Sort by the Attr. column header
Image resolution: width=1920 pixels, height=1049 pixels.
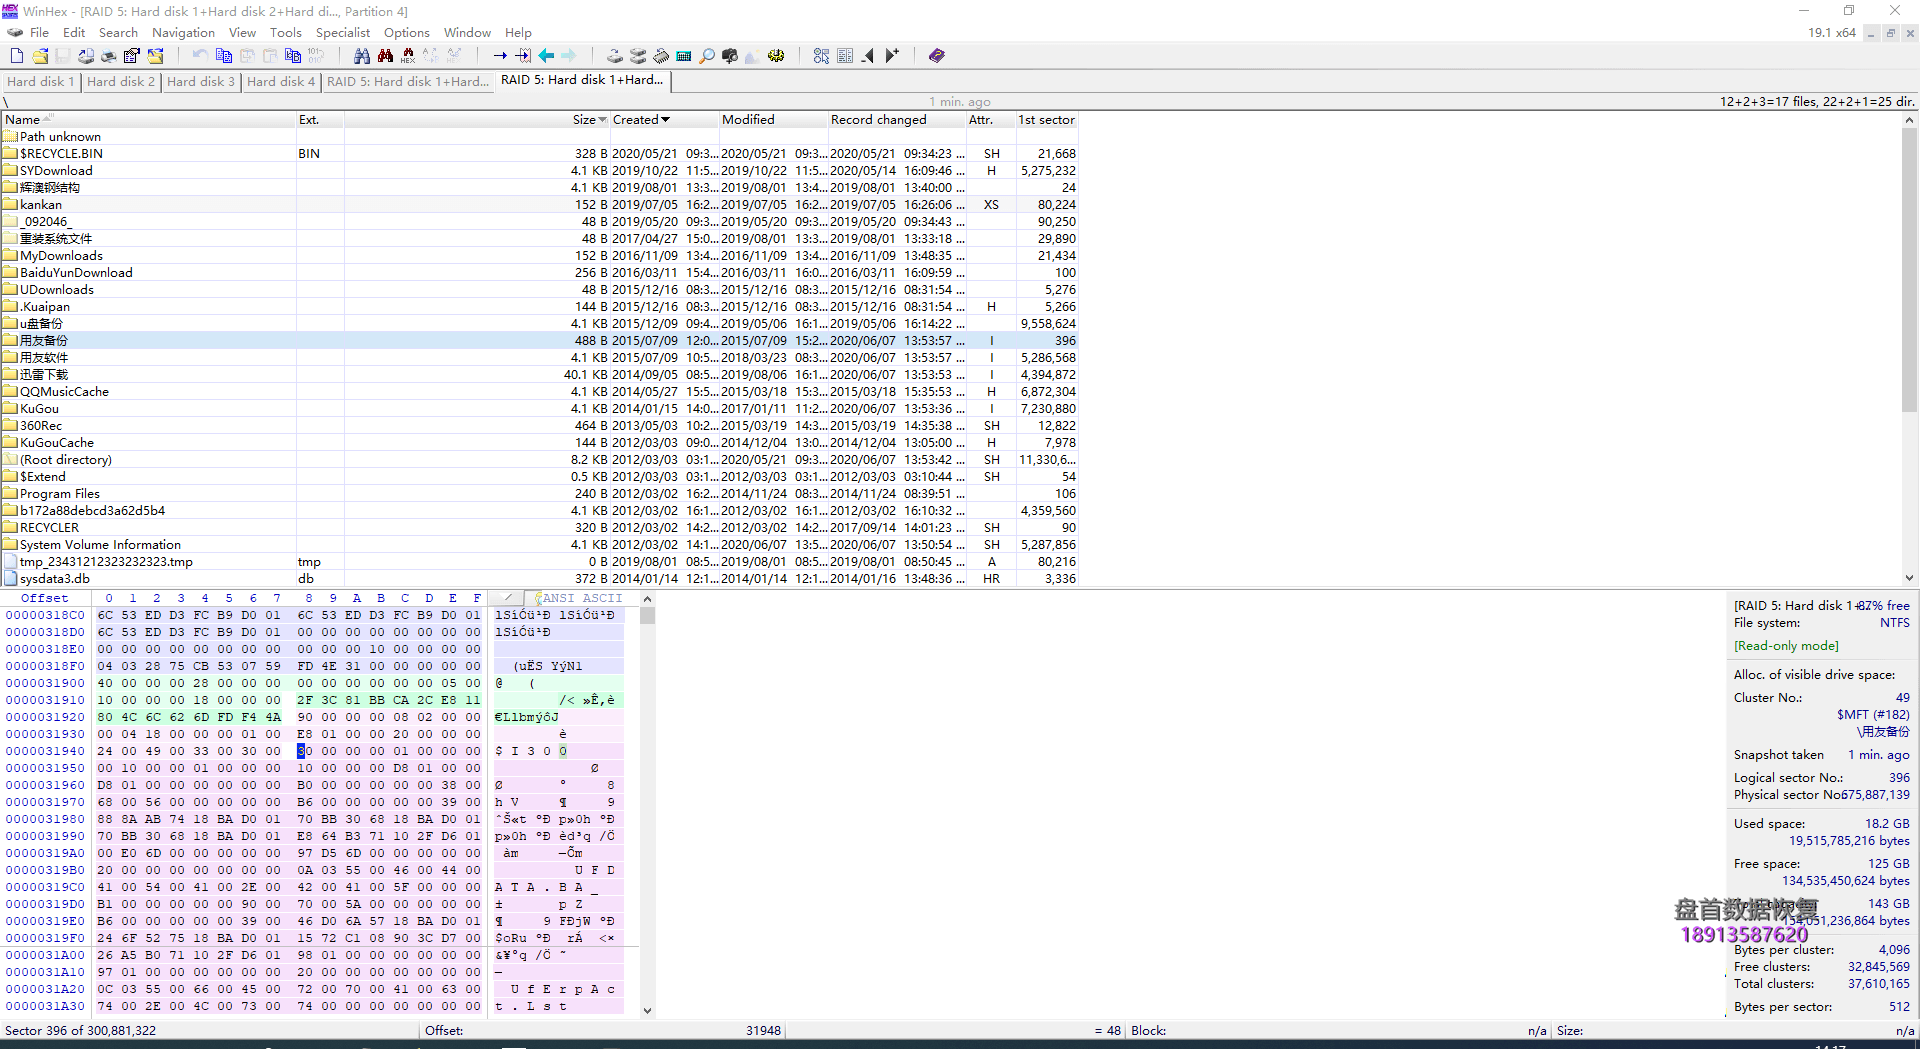(x=990, y=120)
